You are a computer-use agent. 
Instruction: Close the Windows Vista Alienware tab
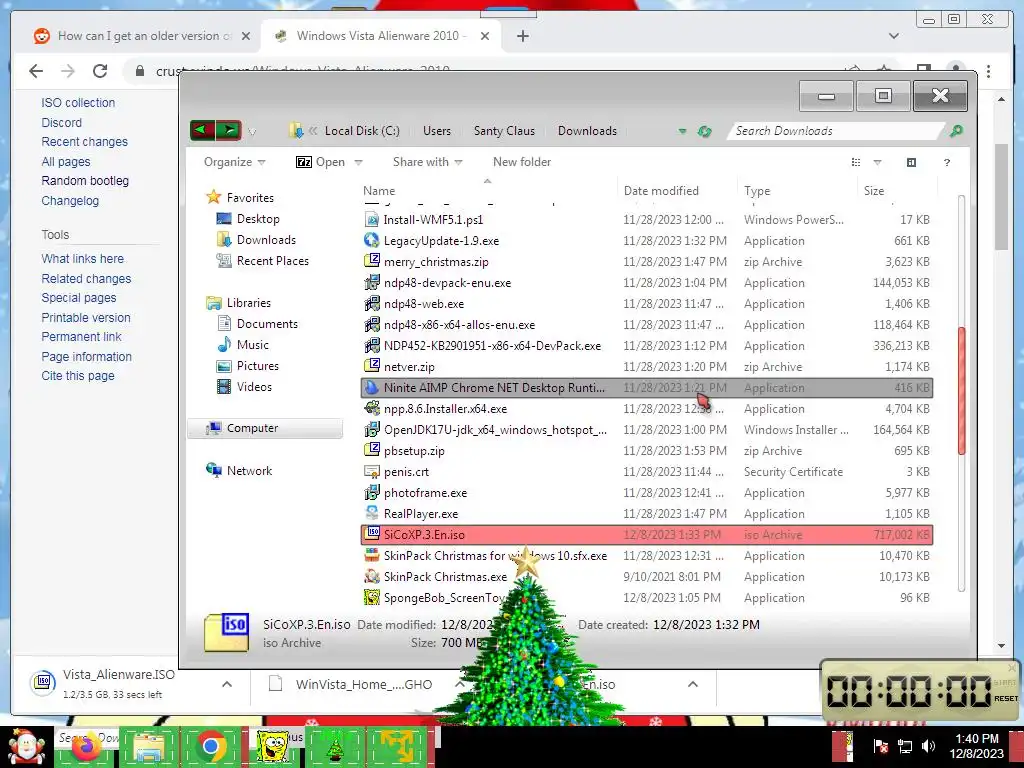pos(485,36)
